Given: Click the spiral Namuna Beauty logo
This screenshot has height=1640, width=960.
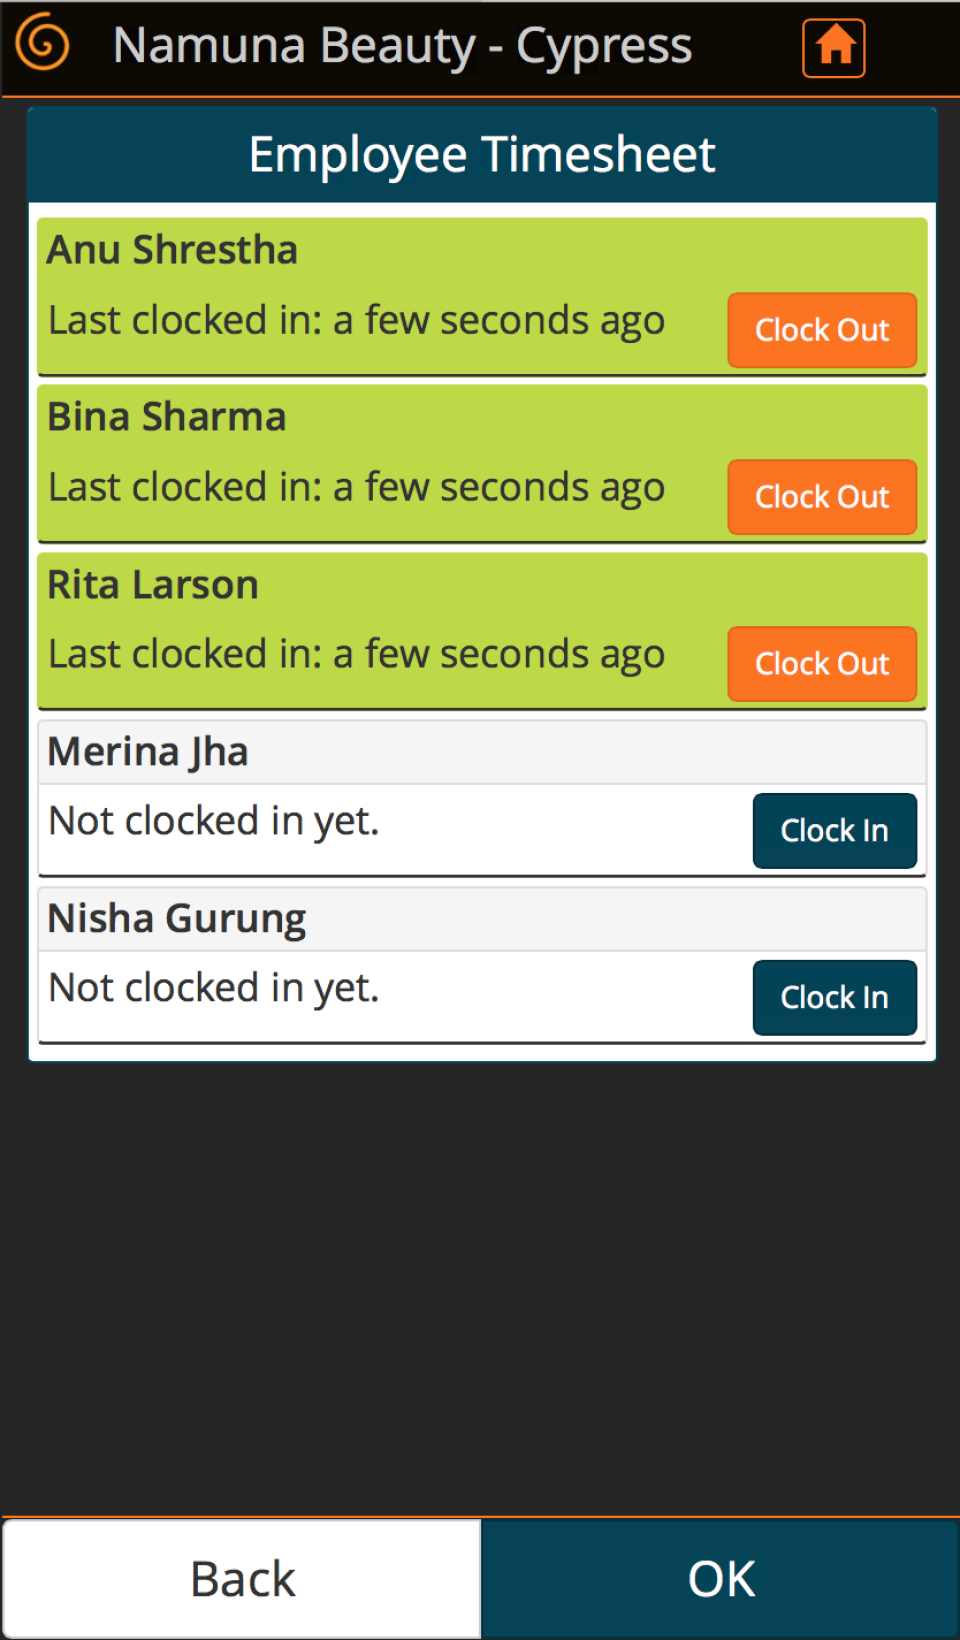Looking at the screenshot, I should click(43, 45).
